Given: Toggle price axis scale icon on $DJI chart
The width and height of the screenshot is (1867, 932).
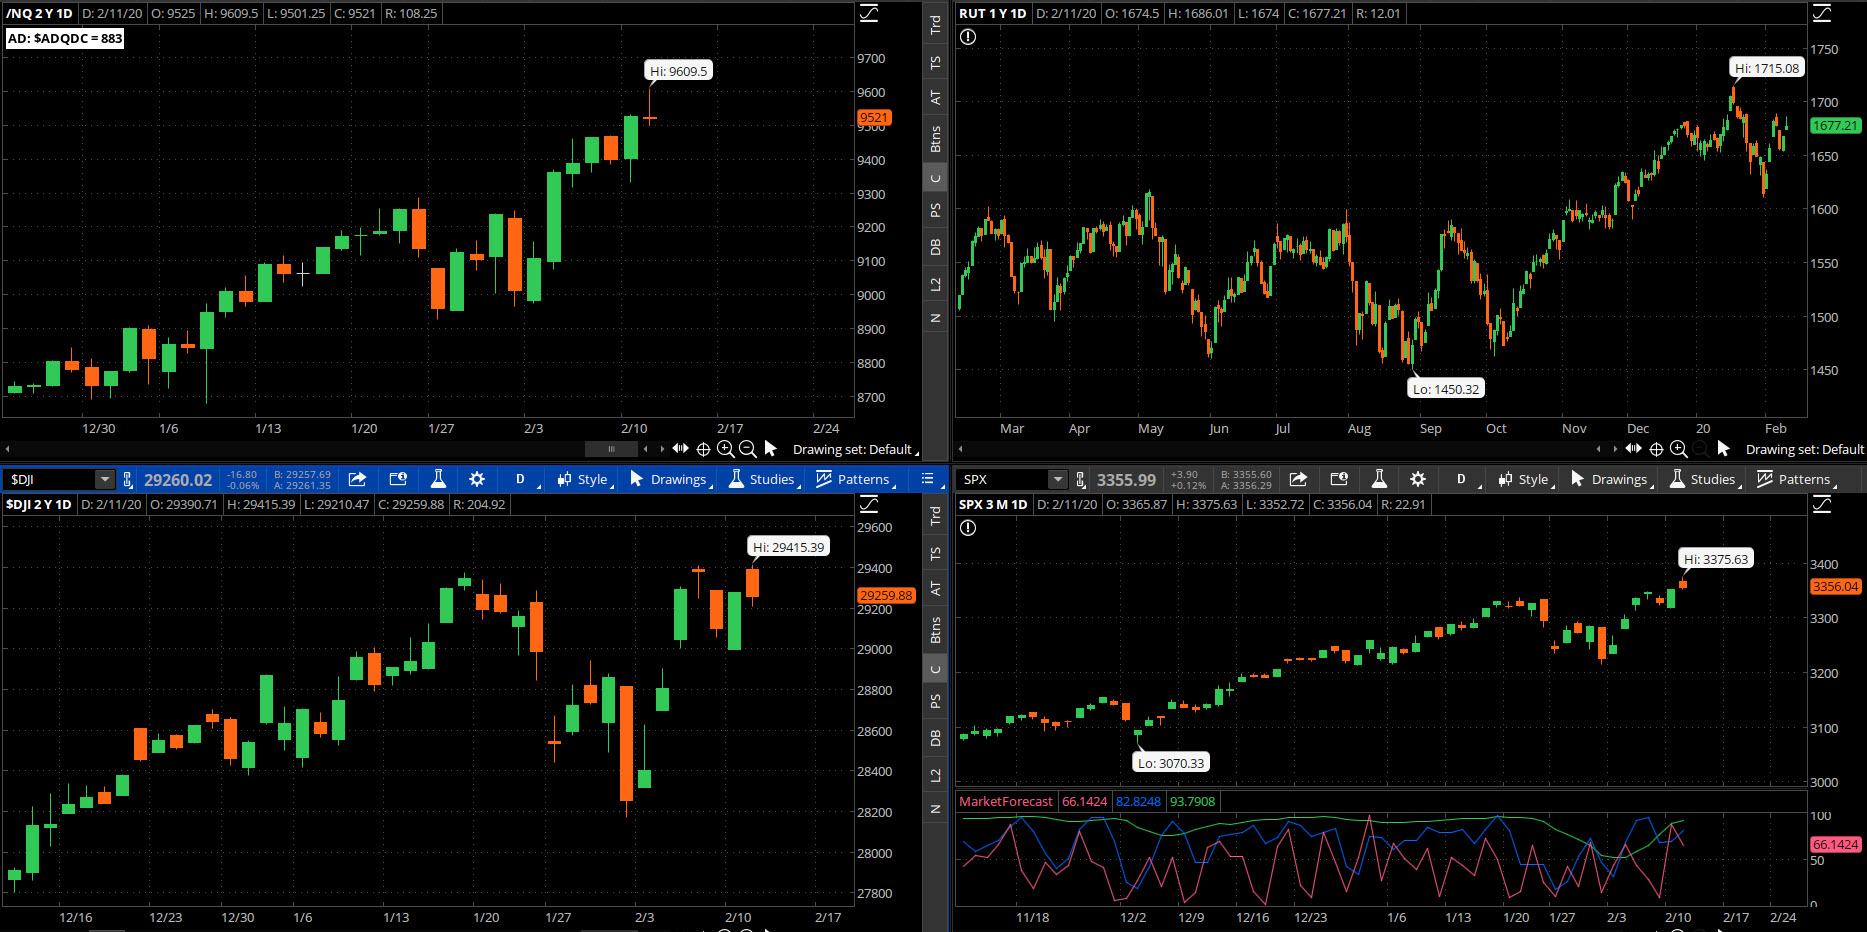Looking at the screenshot, I should [869, 504].
